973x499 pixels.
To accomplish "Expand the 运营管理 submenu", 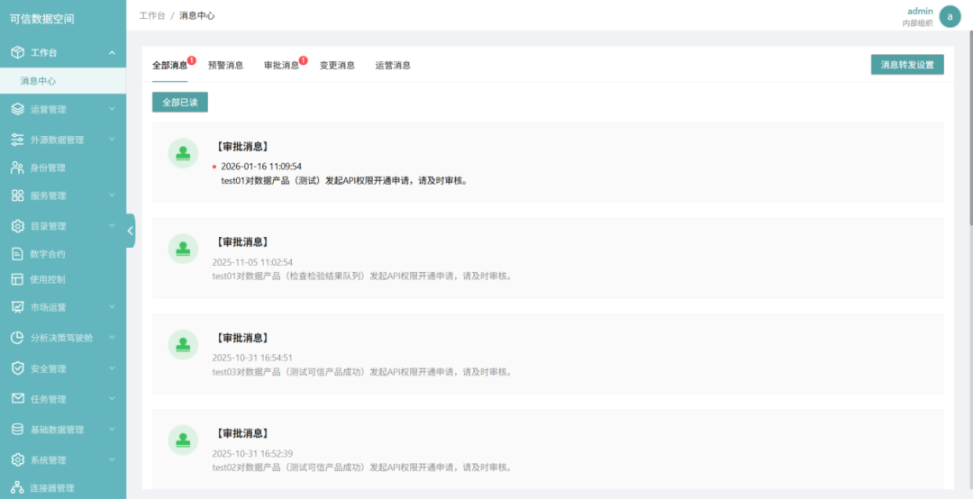I will (x=111, y=109).
